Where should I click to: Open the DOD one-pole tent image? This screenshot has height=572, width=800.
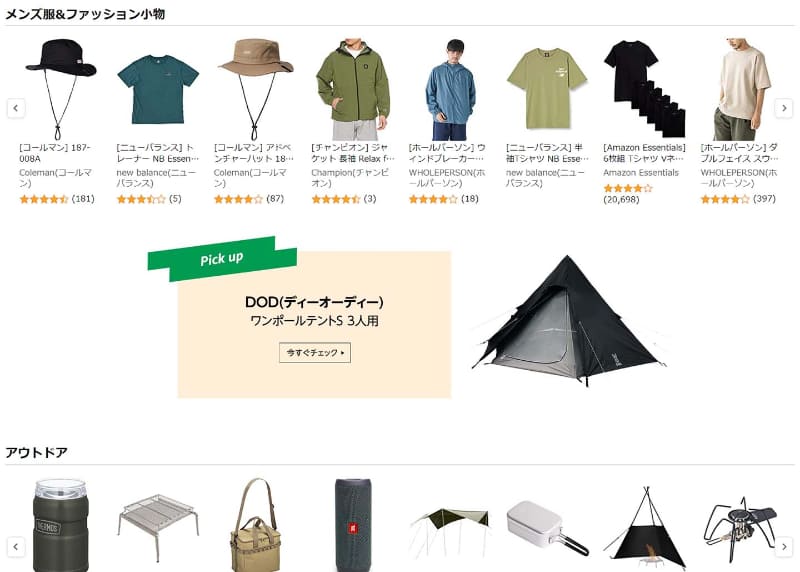coord(568,320)
